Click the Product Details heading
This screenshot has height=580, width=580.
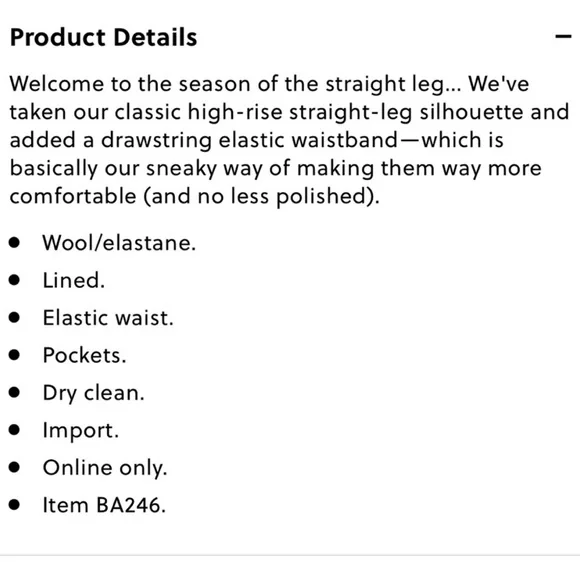point(104,37)
